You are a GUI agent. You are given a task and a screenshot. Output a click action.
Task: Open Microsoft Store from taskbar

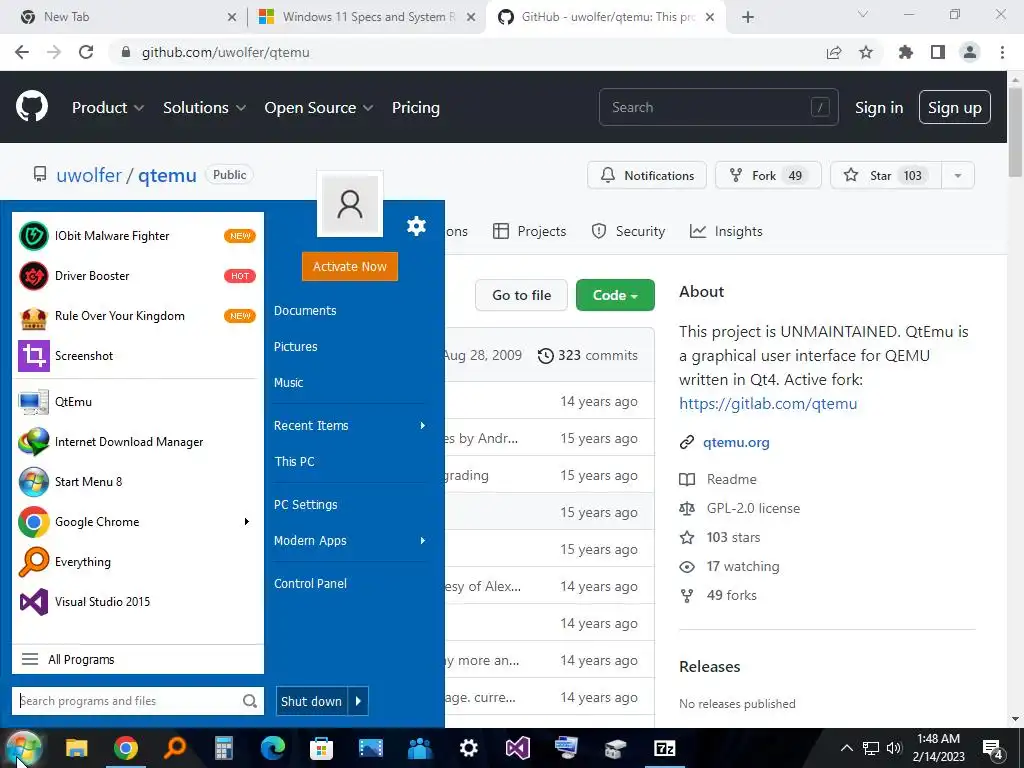point(321,748)
